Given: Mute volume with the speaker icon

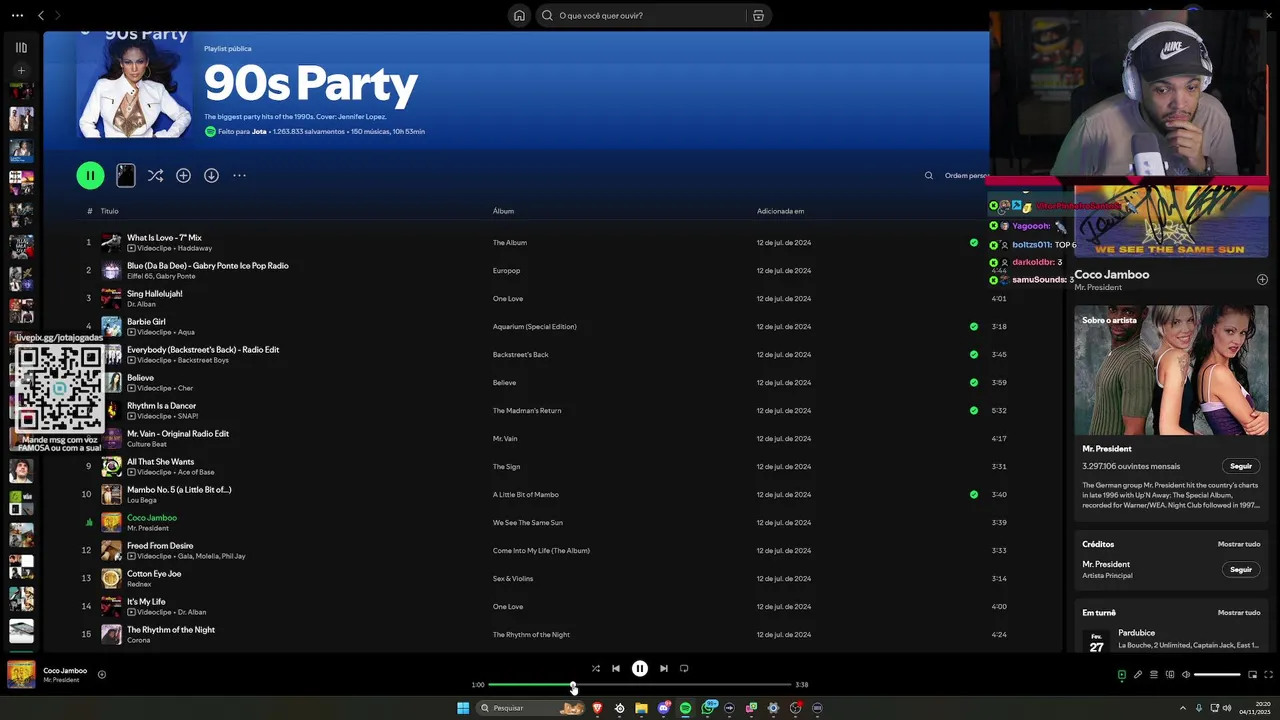Looking at the screenshot, I should coord(1186,674).
